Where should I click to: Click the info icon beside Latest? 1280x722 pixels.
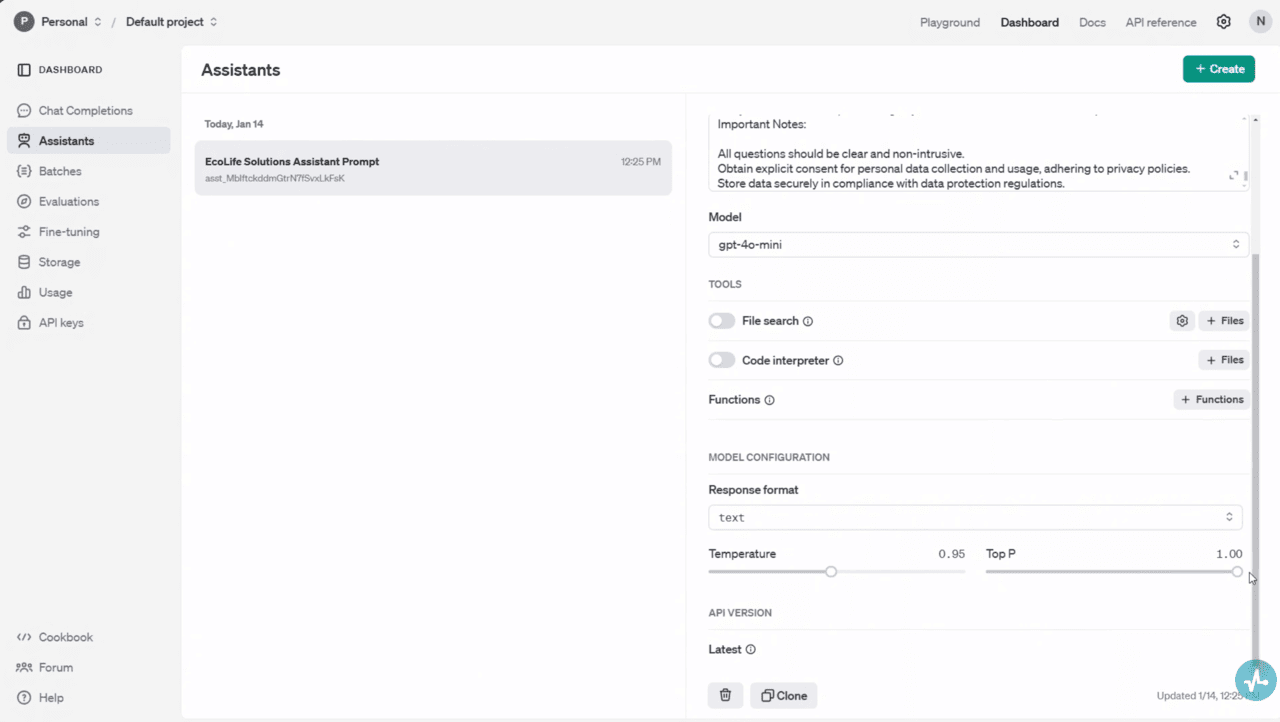[751, 650]
